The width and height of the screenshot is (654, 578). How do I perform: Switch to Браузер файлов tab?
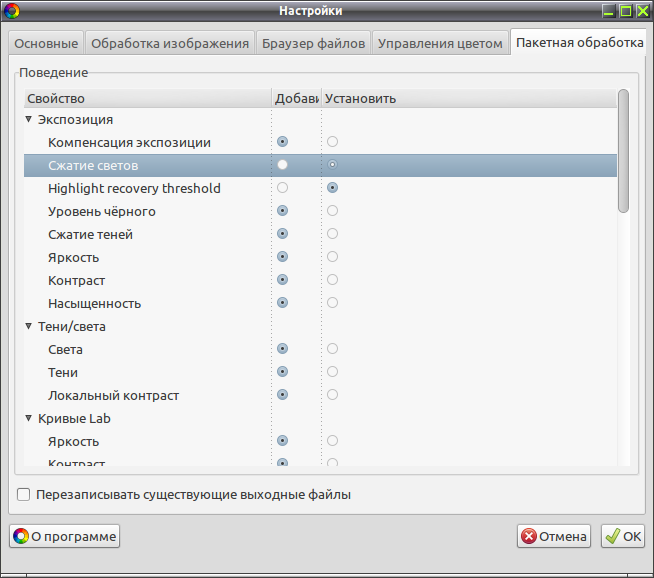(x=313, y=43)
